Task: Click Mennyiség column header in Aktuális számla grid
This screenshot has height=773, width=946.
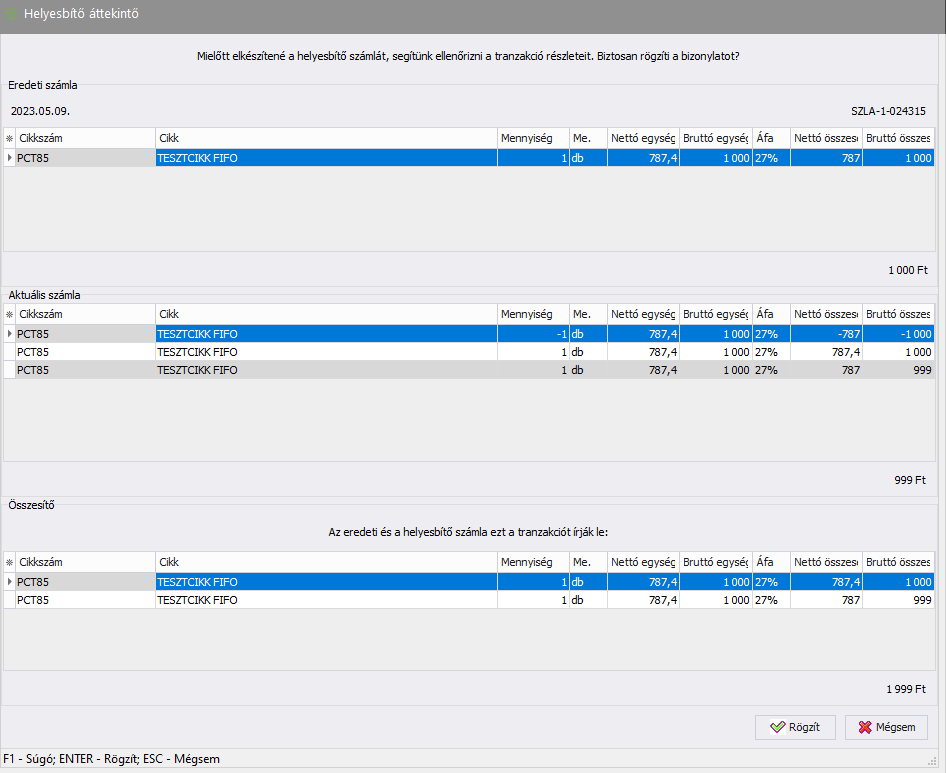Action: [532, 314]
